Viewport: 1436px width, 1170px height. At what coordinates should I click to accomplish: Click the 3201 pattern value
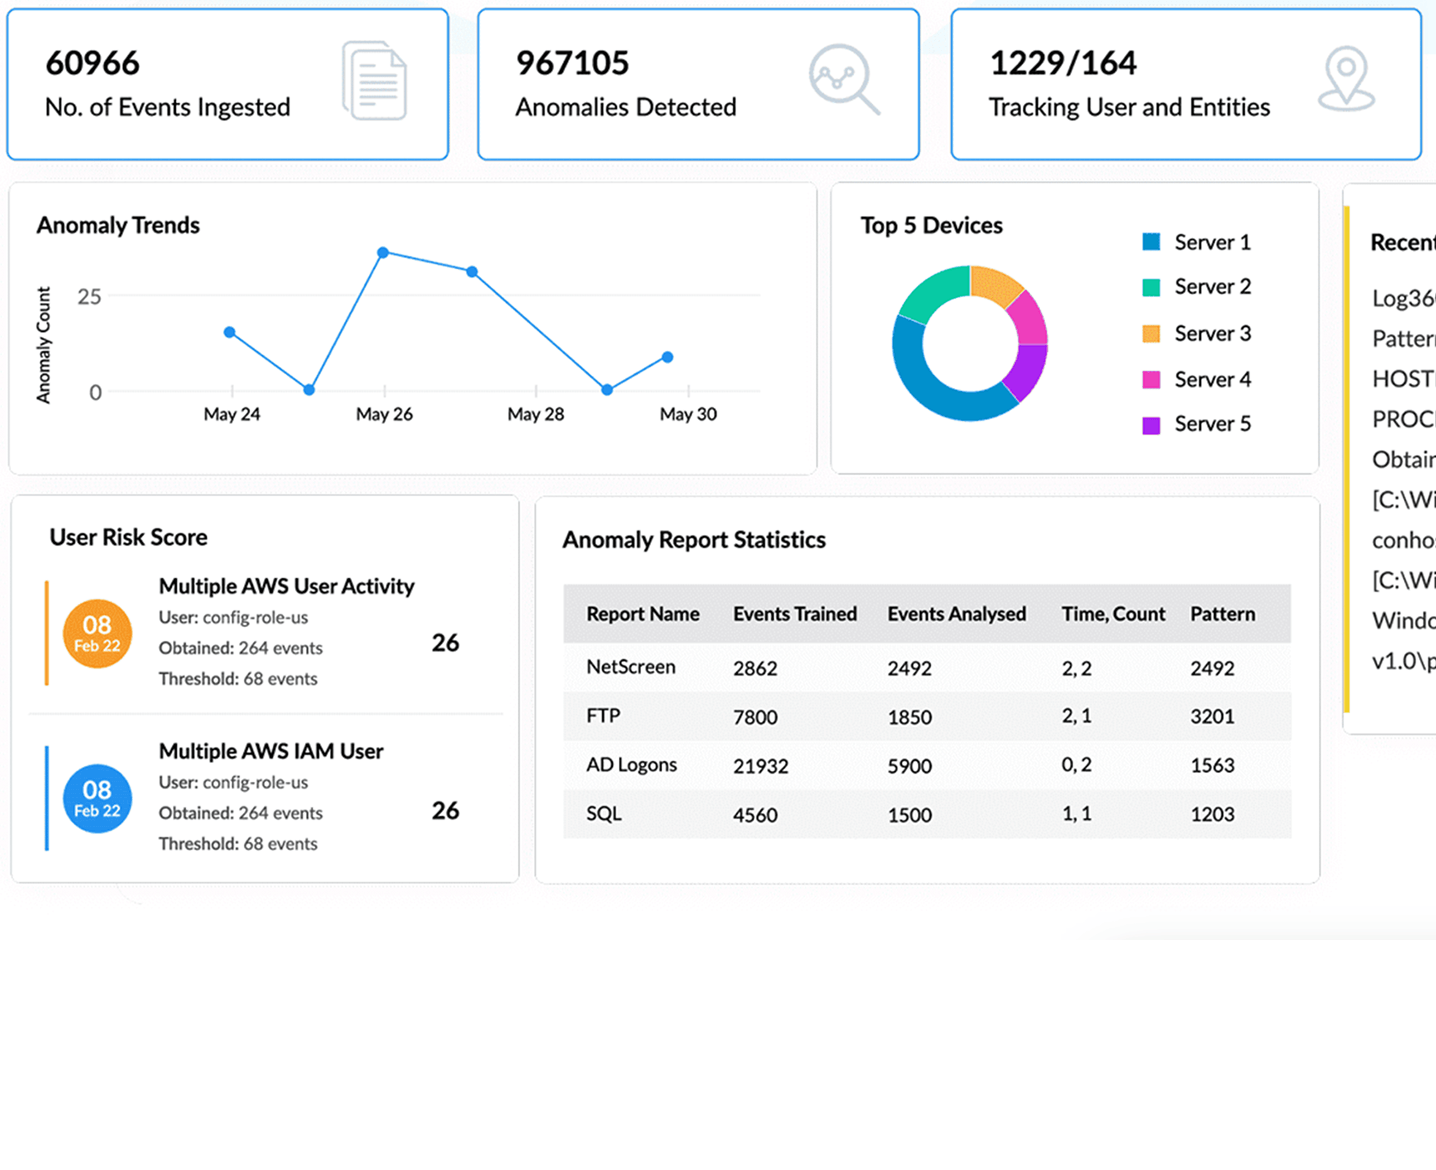click(1212, 716)
